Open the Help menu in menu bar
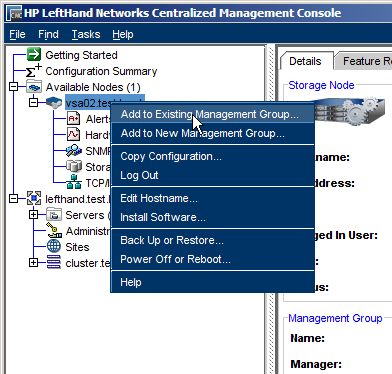This screenshot has width=392, height=374. click(123, 34)
